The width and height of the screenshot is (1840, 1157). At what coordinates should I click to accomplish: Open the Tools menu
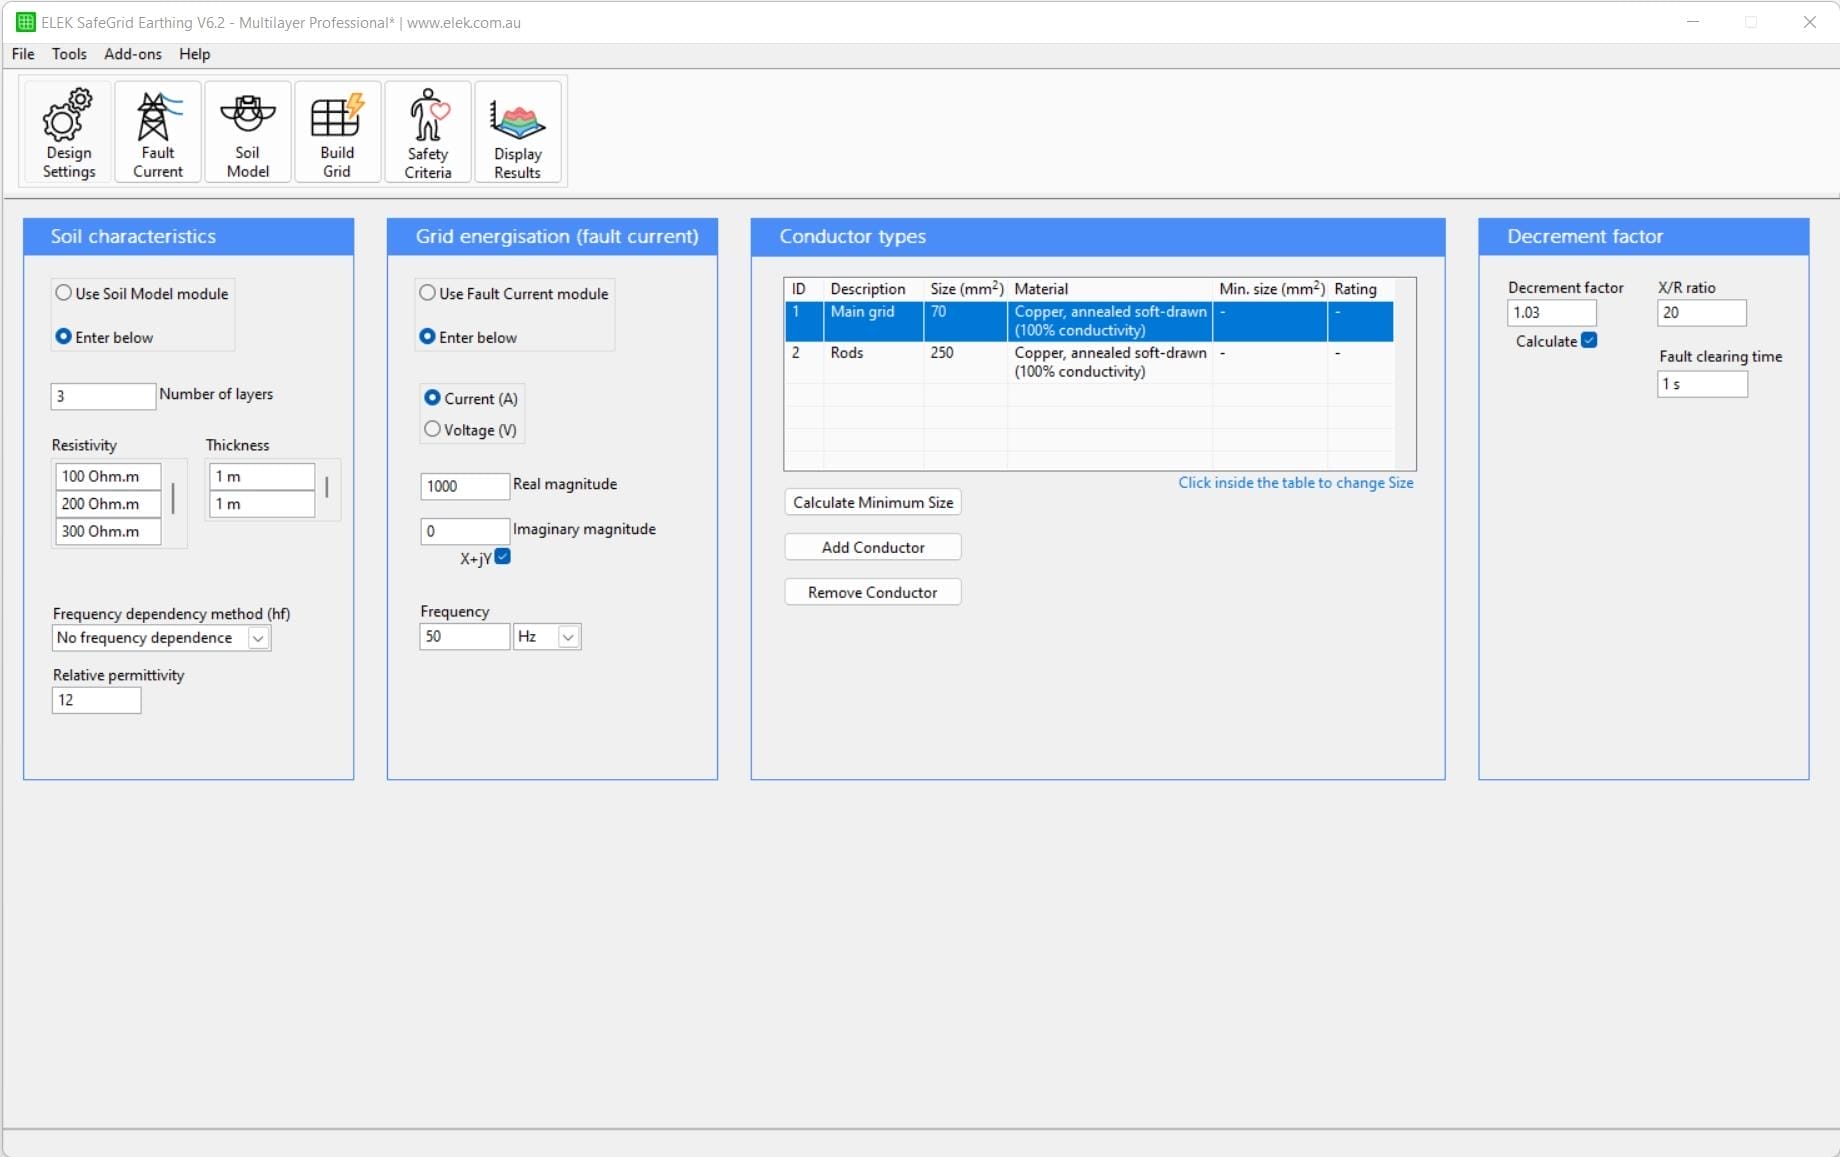[69, 54]
